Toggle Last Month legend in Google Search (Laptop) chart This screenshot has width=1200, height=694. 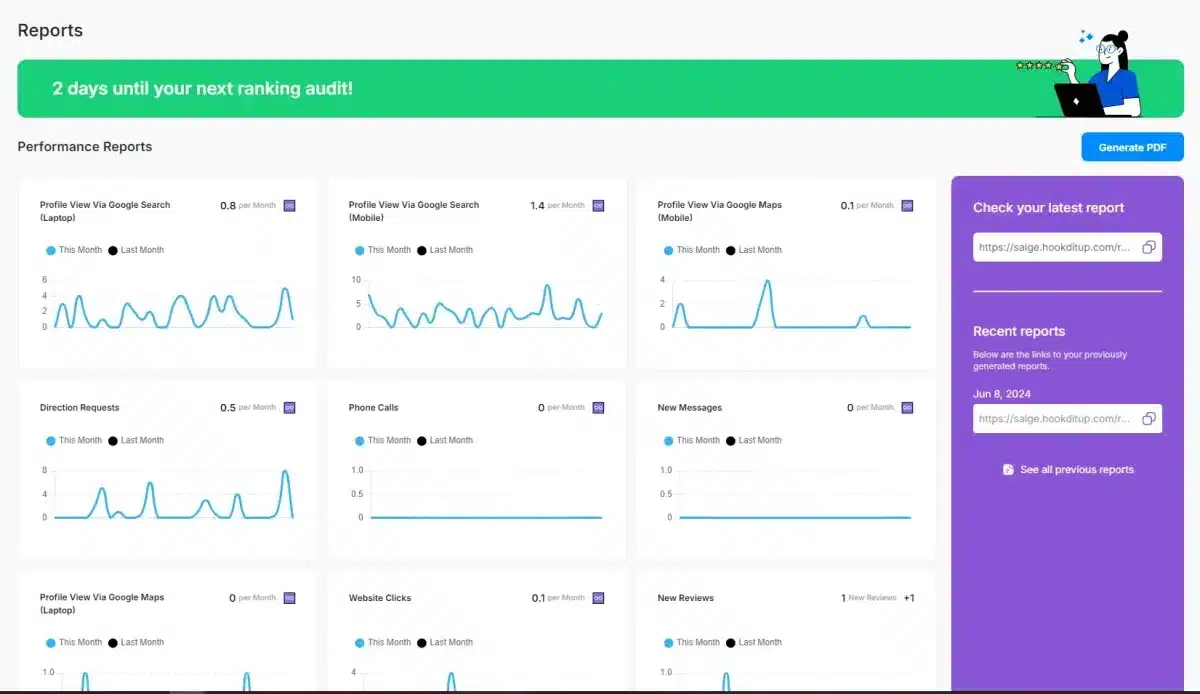pyautogui.click(x=136, y=250)
